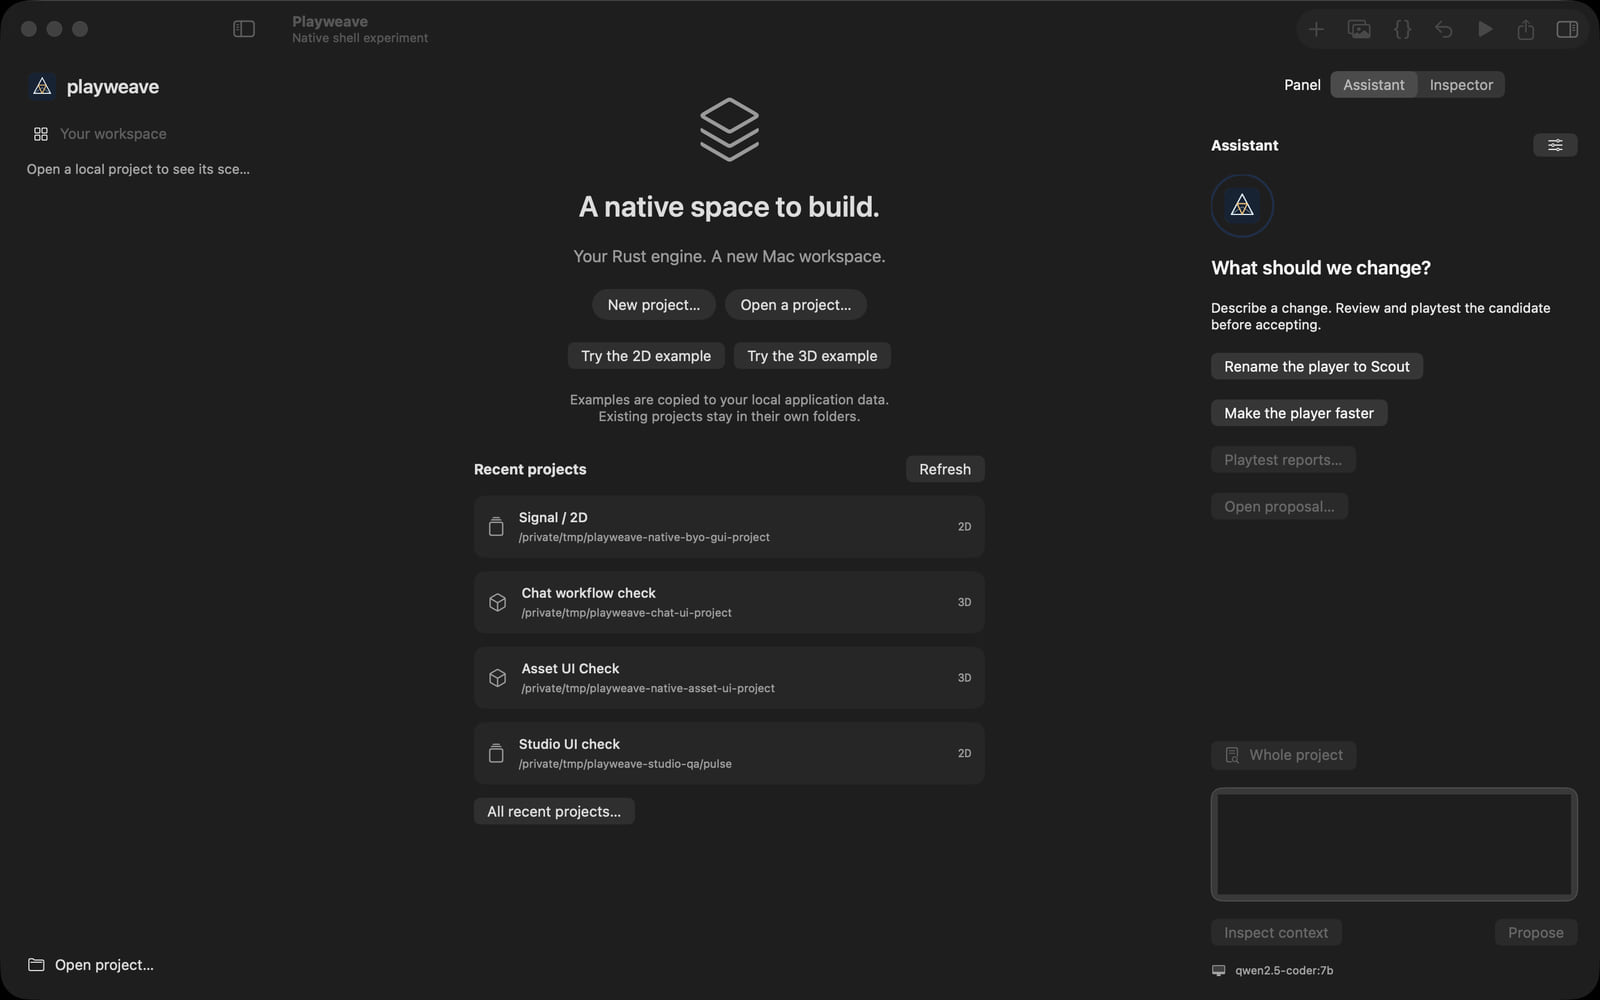Toggle the right panel sidebar icon

(1567, 29)
